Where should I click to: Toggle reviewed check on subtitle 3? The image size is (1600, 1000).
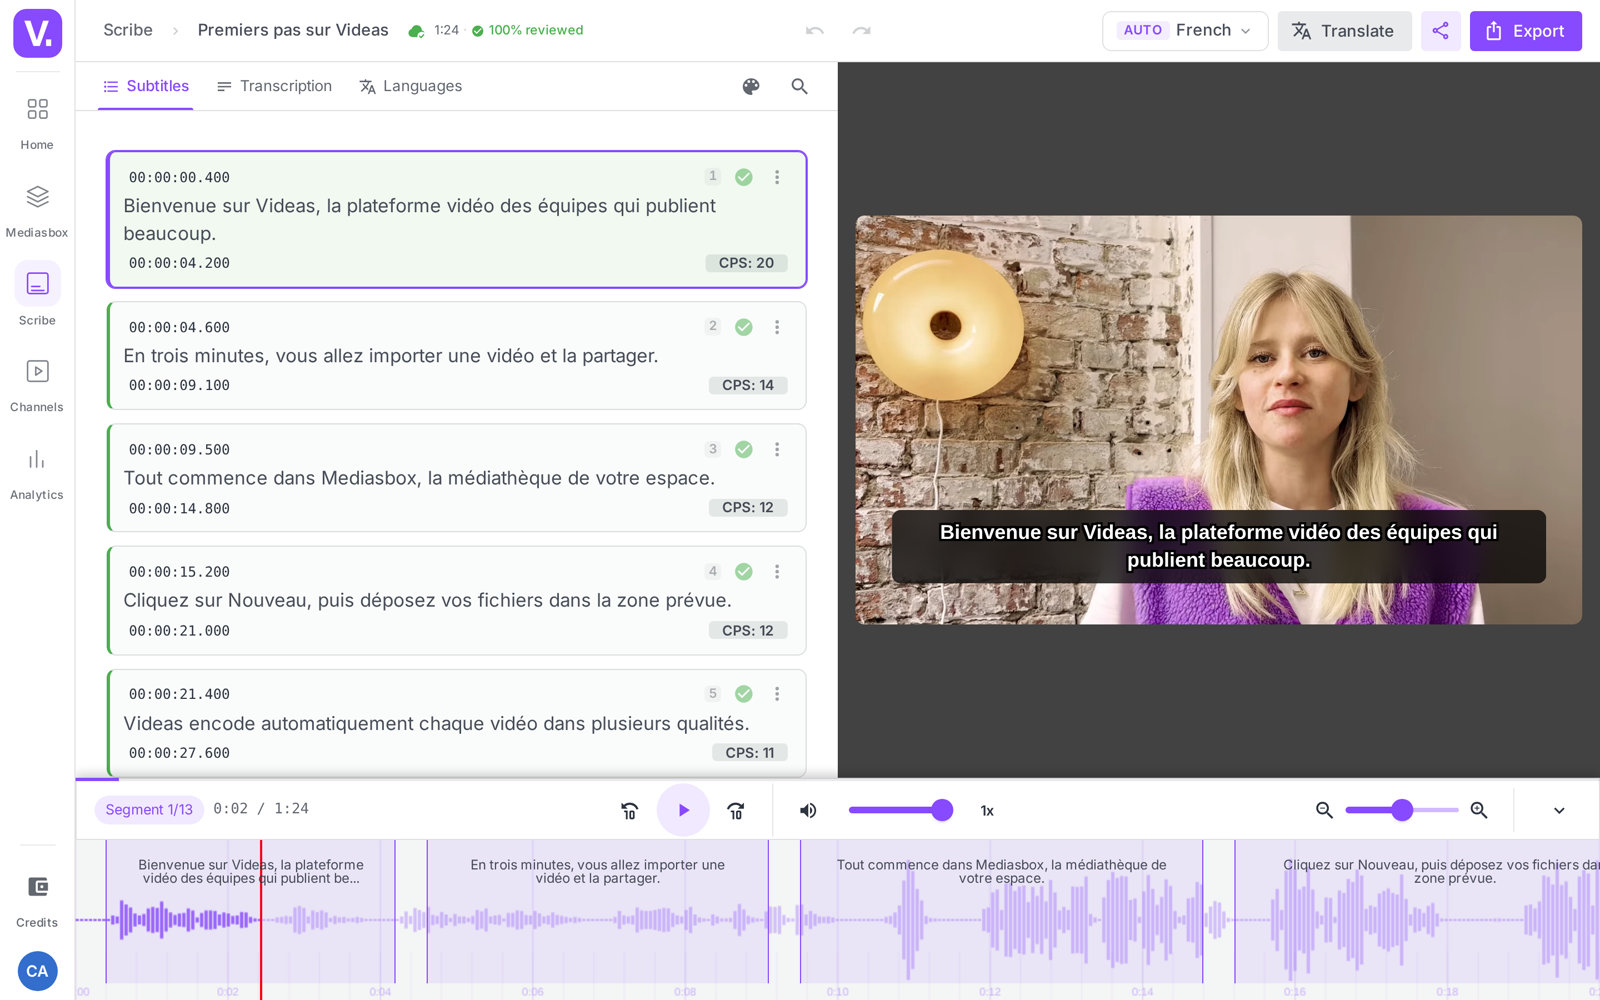tap(744, 449)
